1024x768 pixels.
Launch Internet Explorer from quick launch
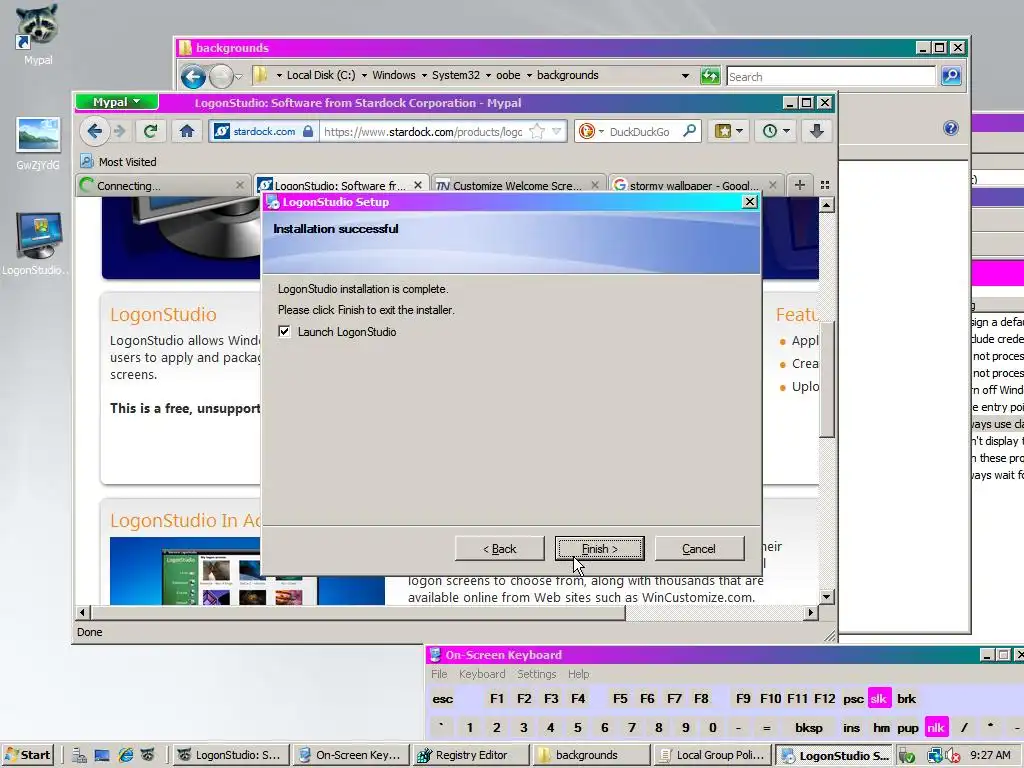click(x=125, y=756)
